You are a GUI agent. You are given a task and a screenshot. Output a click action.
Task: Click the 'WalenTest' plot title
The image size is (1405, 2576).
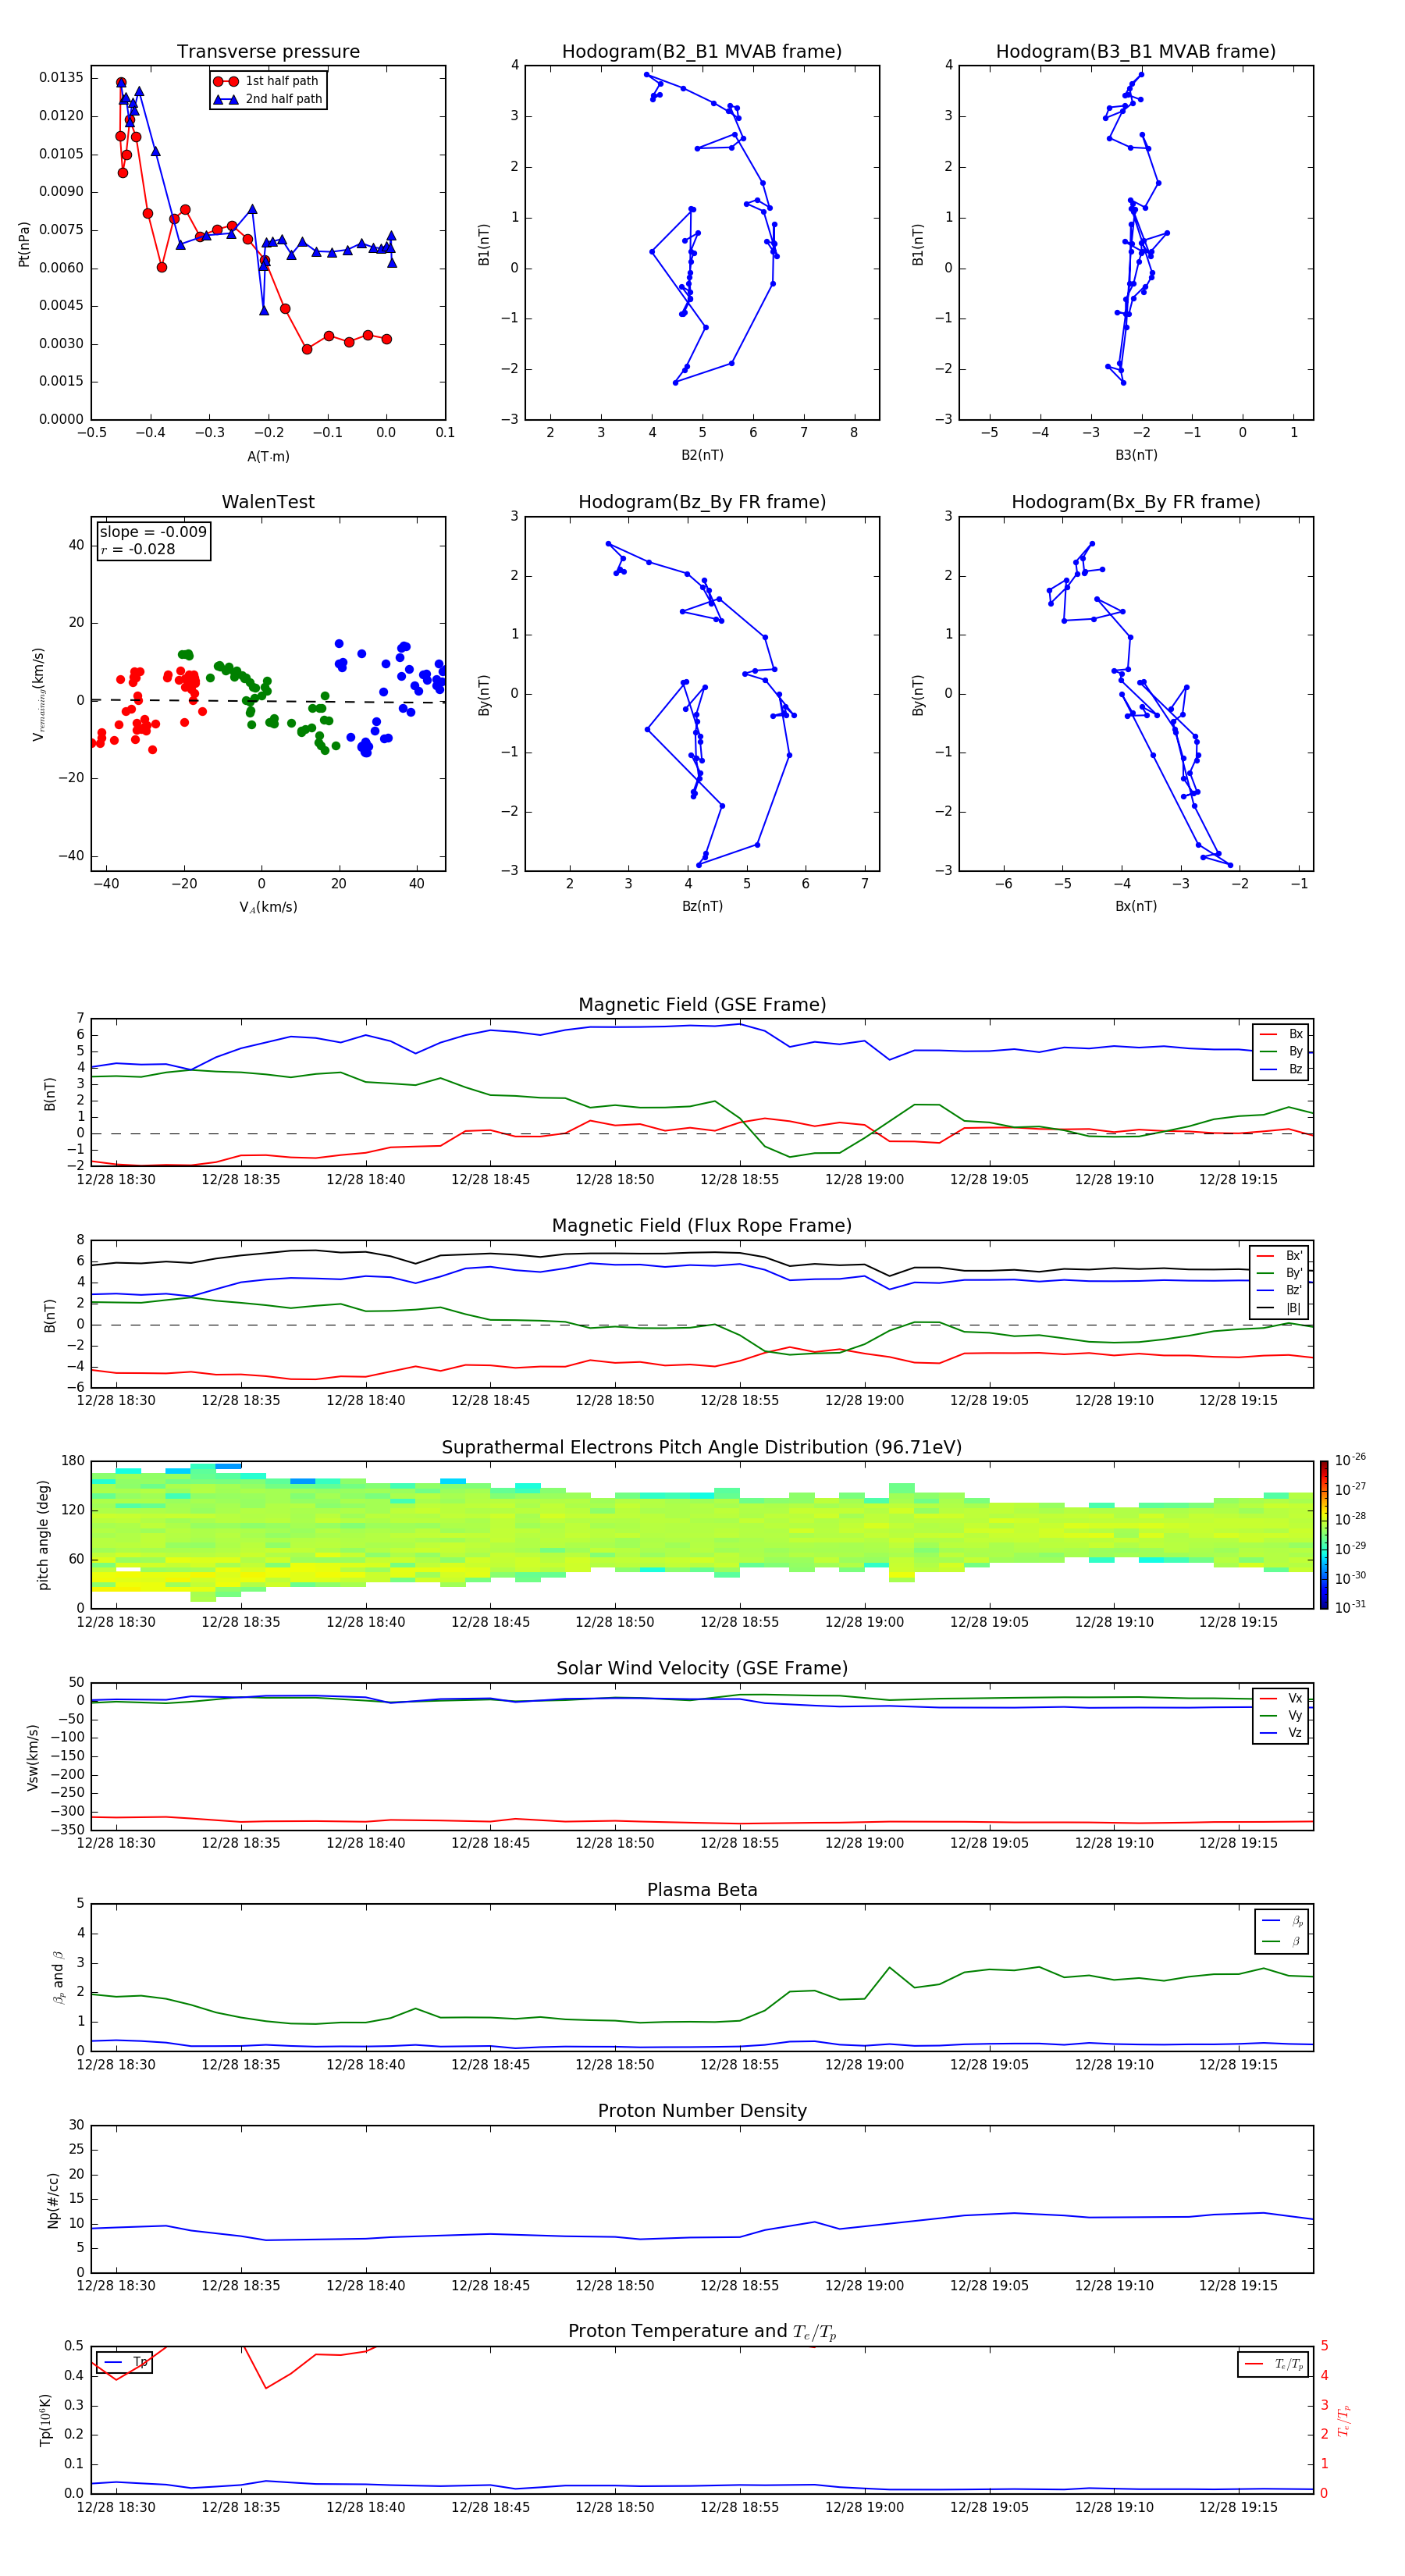[268, 502]
